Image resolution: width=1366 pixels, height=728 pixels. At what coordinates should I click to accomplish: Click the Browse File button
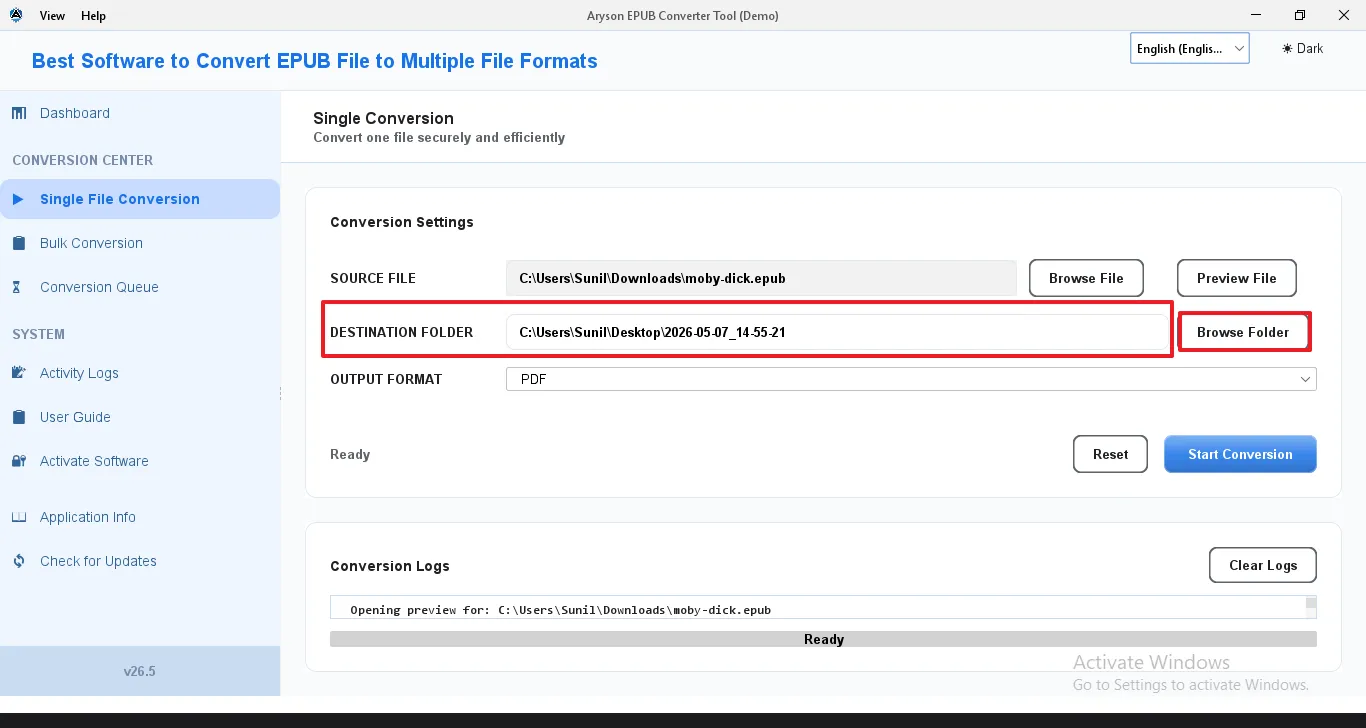click(x=1086, y=278)
